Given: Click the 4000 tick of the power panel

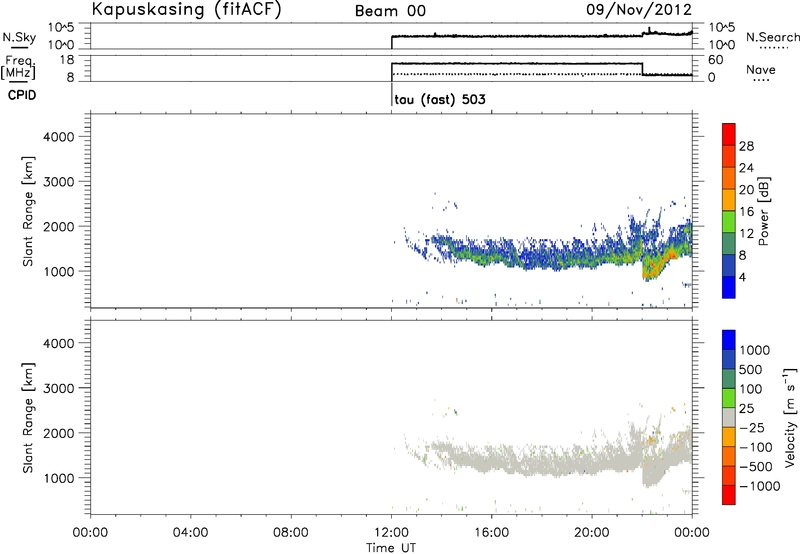Looking at the screenshot, I should pos(59,137).
